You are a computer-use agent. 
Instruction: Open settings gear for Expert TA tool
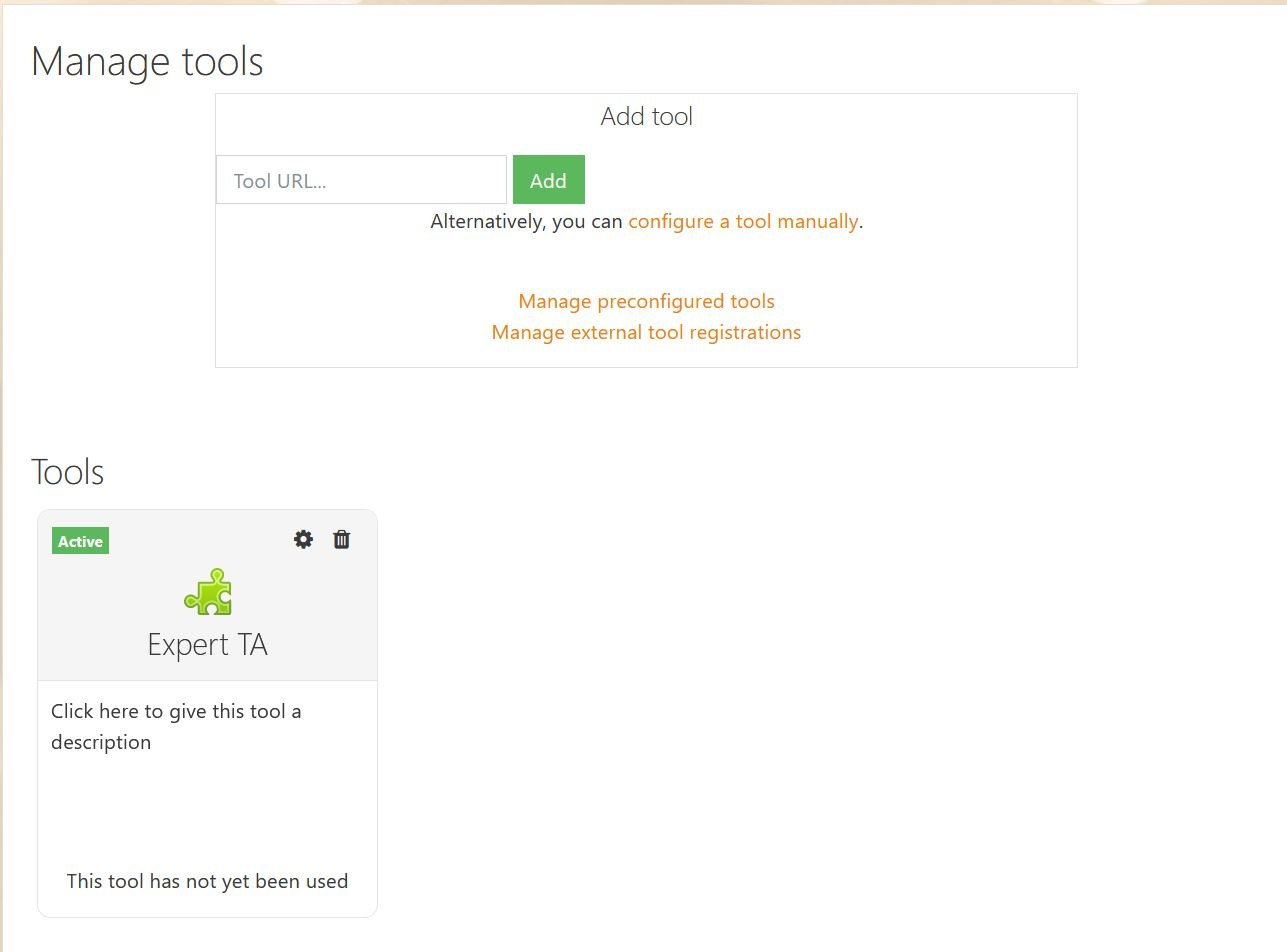click(x=303, y=539)
